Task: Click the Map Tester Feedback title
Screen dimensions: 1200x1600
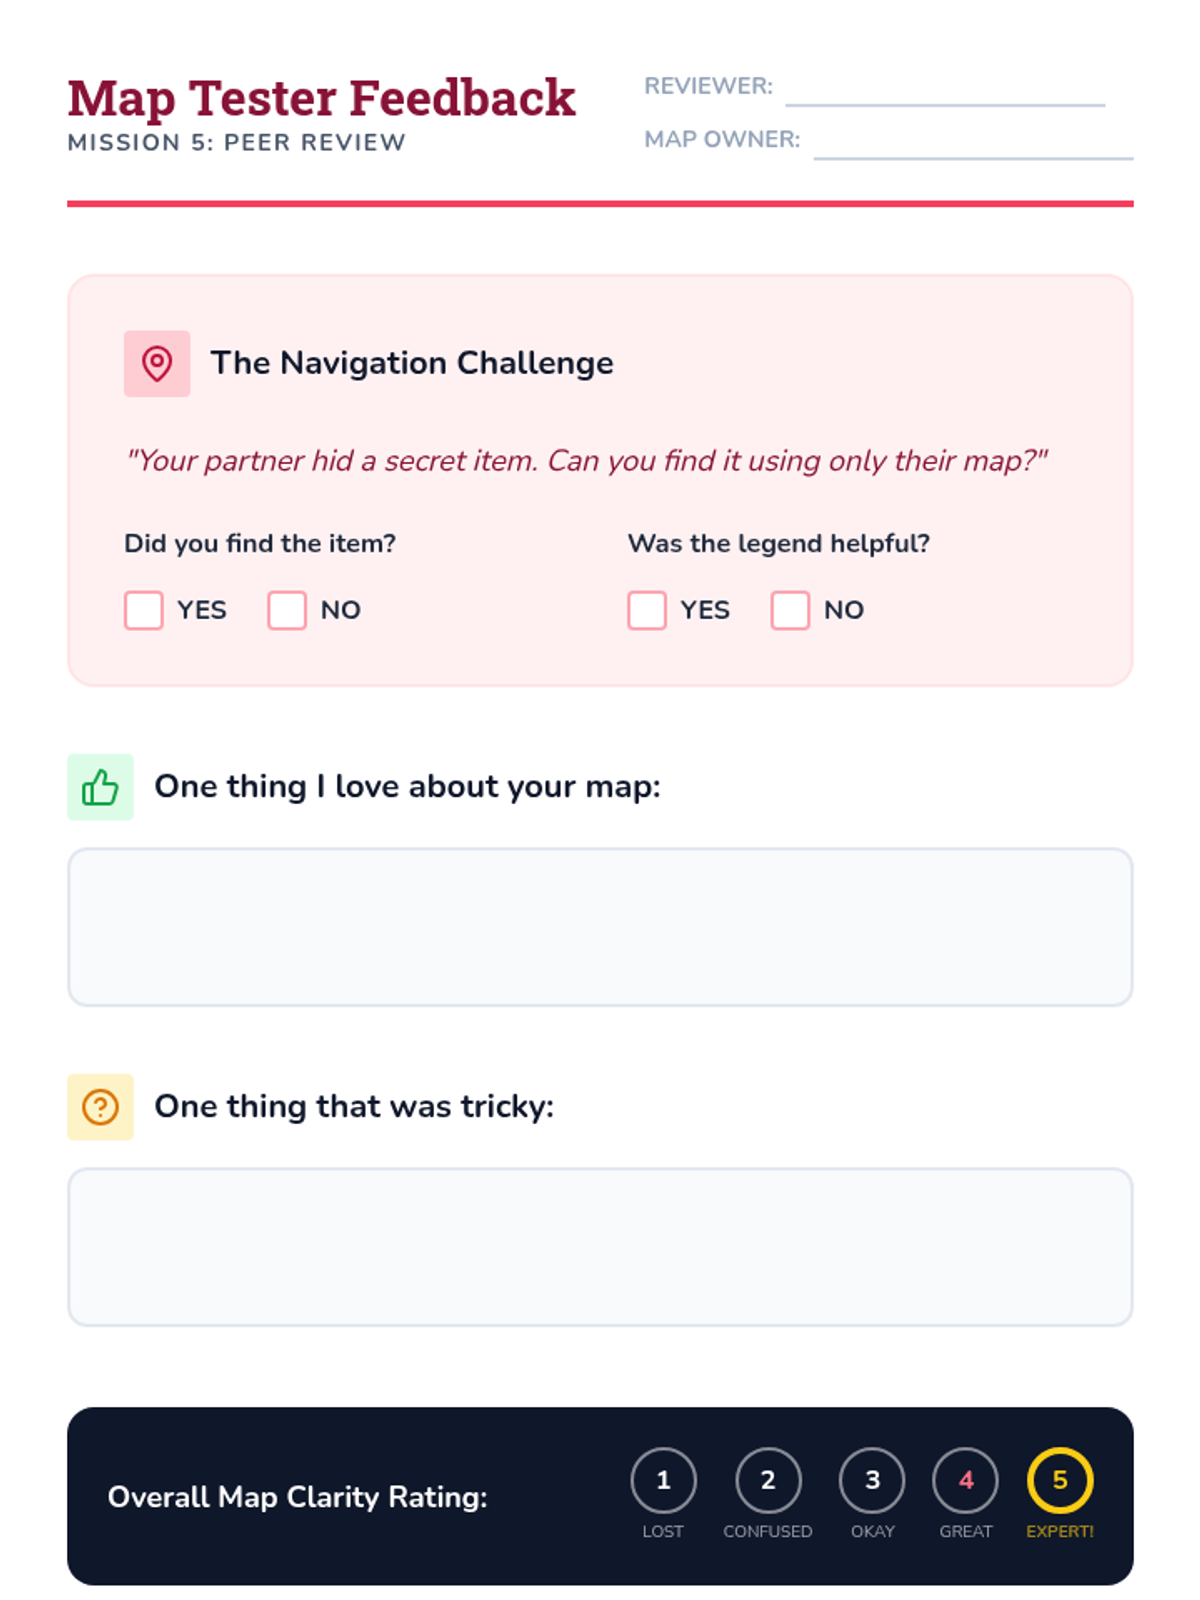Action: point(321,98)
